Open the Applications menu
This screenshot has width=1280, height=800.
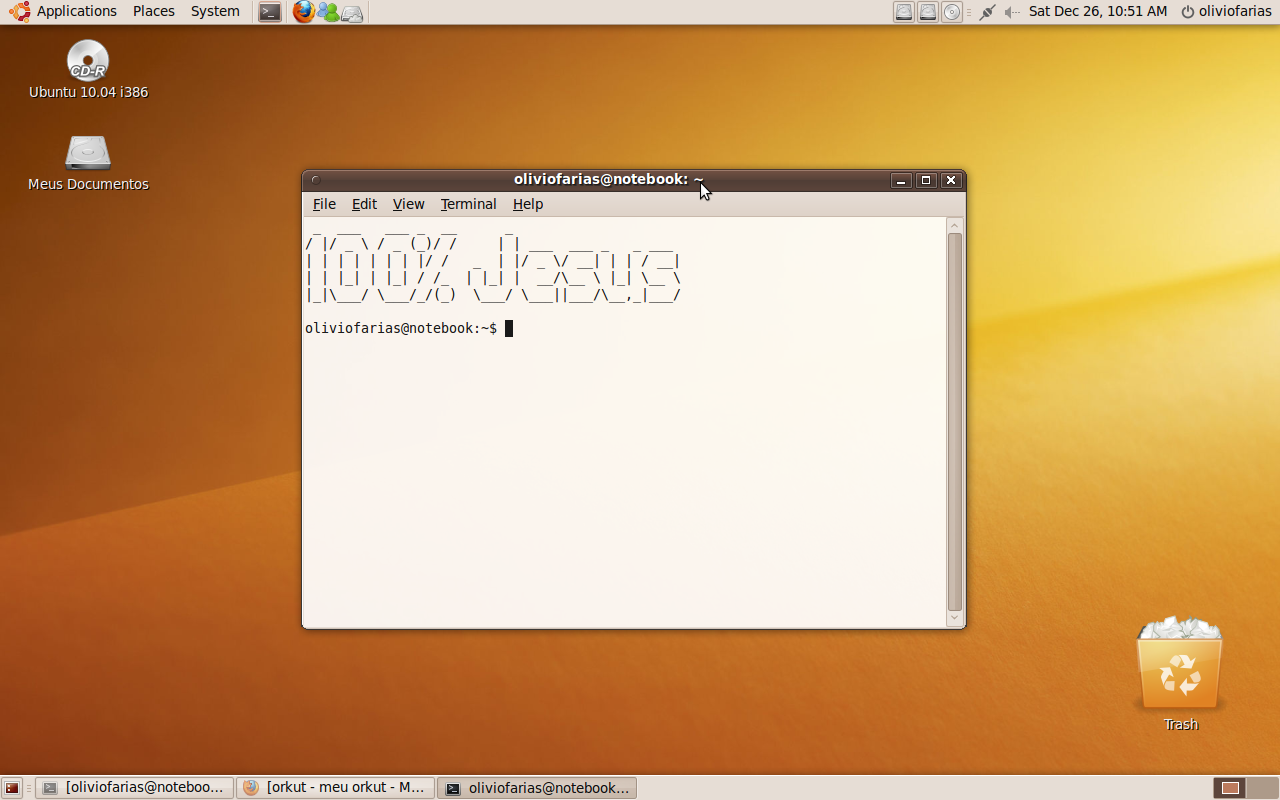click(x=64, y=11)
